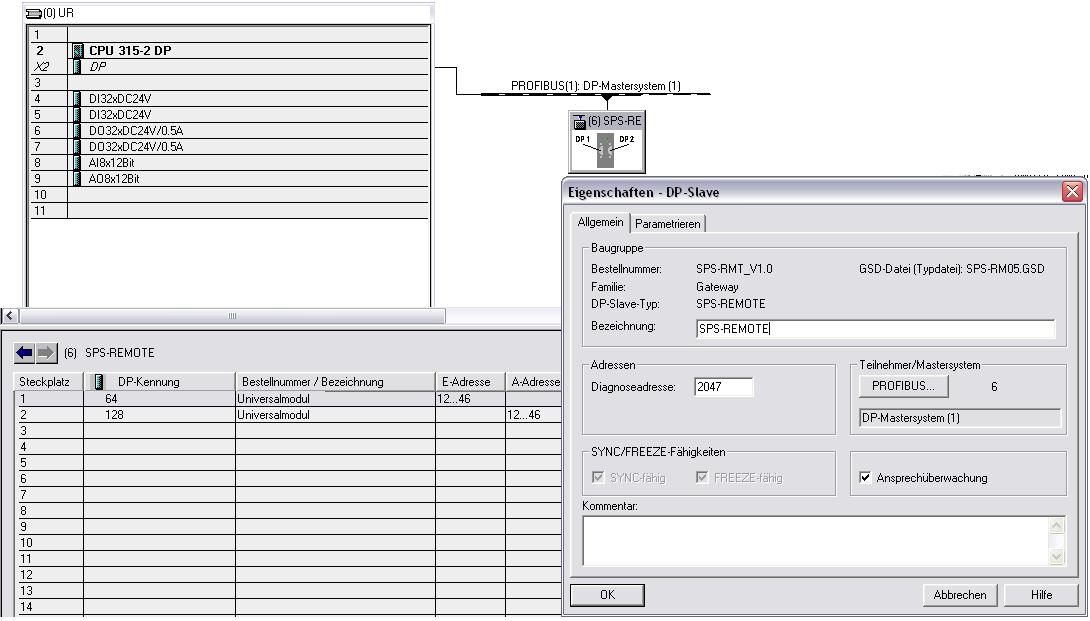Click the gray forward navigation arrow
Image resolution: width=1090 pixels, height=621 pixels.
pyautogui.click(x=46, y=353)
